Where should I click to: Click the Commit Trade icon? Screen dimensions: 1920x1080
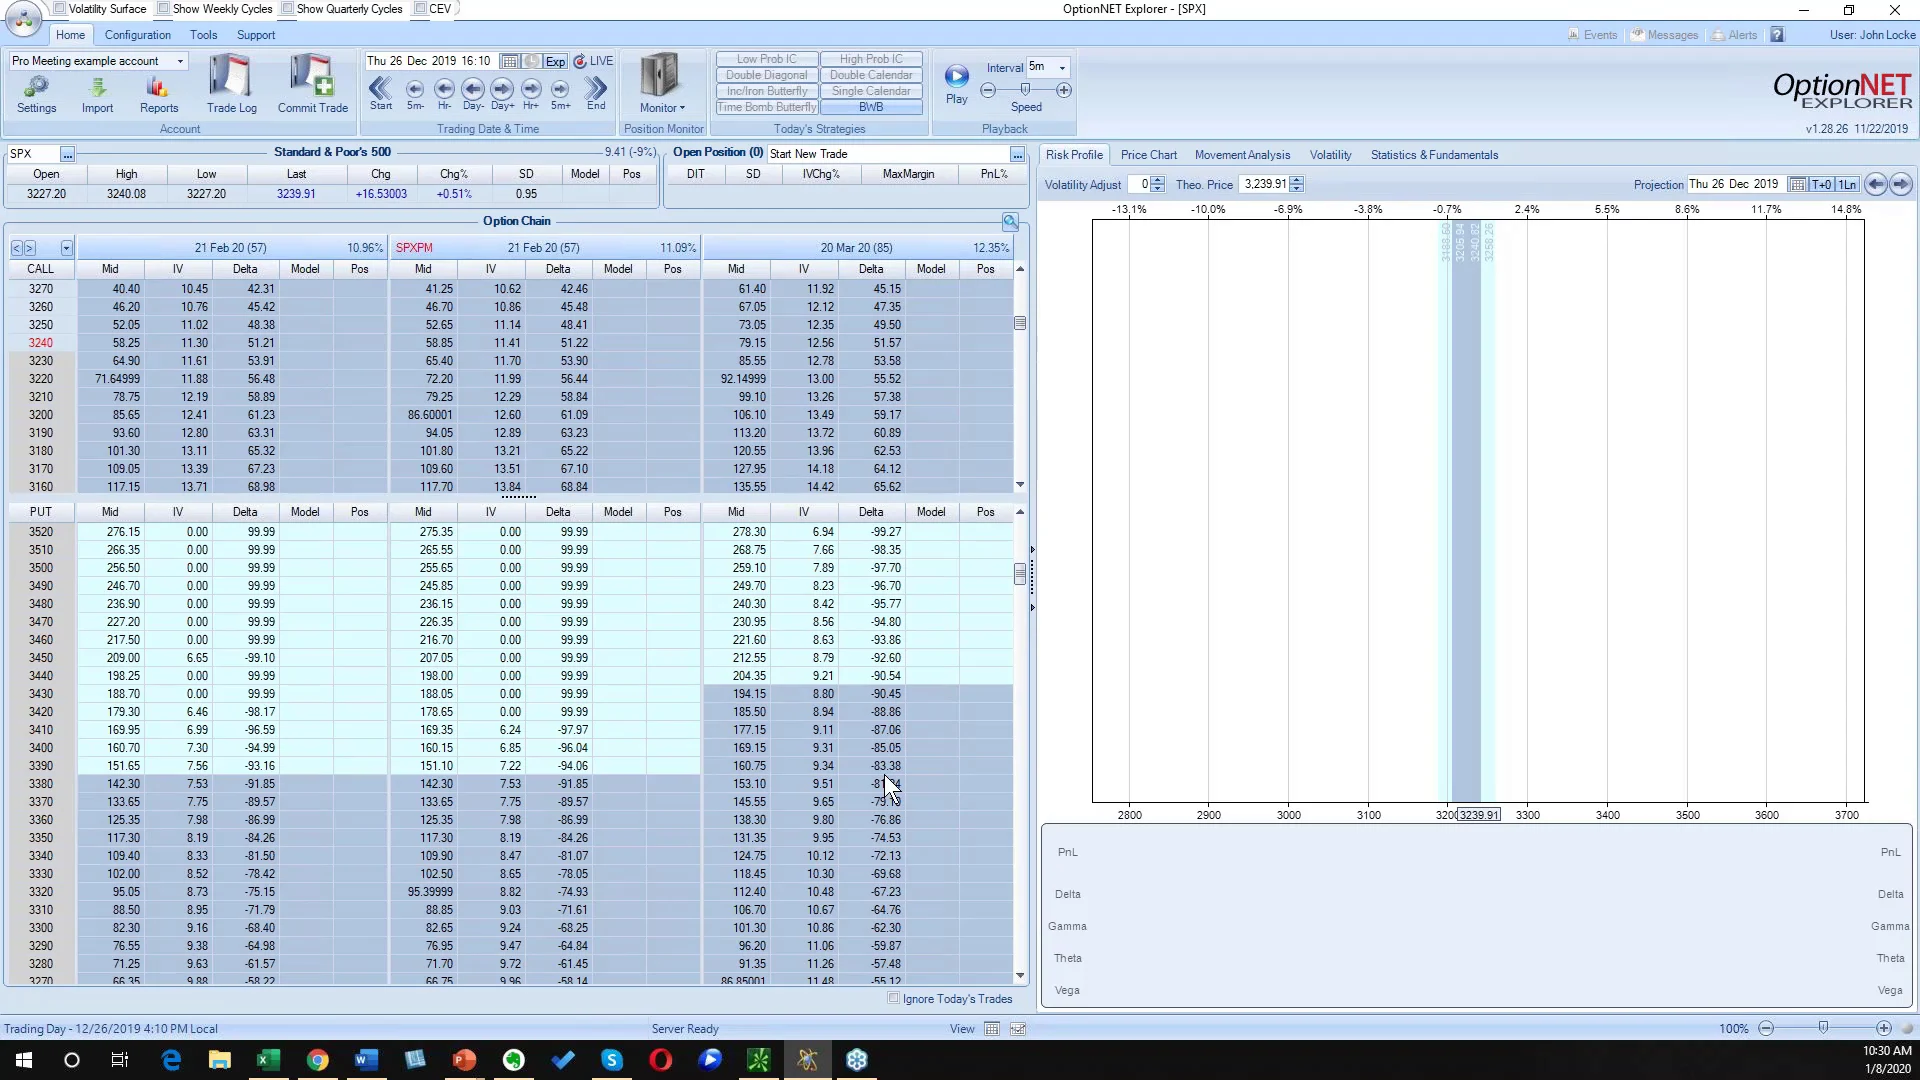[313, 84]
